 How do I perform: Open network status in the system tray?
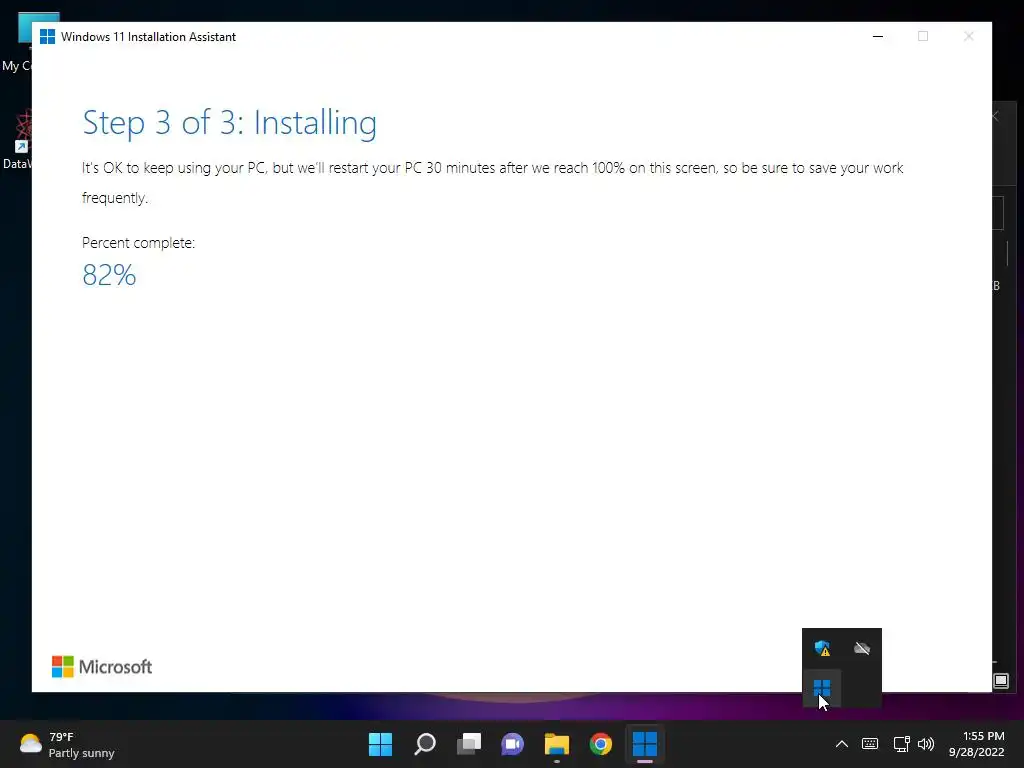coord(902,744)
